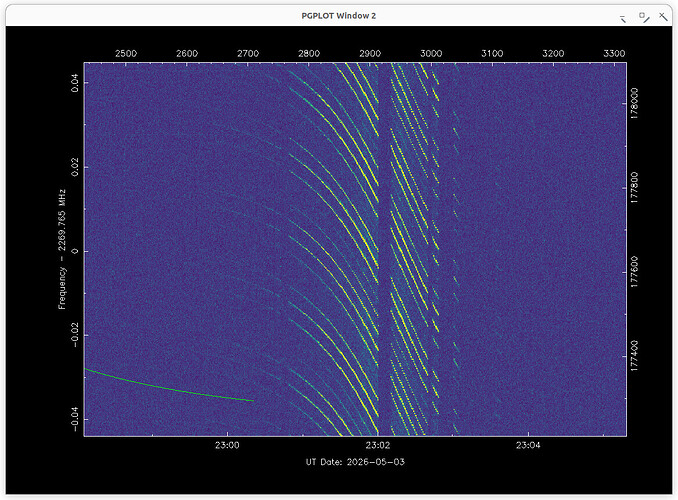Image resolution: width=678 pixels, height=500 pixels.
Task: Minimize the PGPLOT Window 2
Action: (x=623, y=19)
